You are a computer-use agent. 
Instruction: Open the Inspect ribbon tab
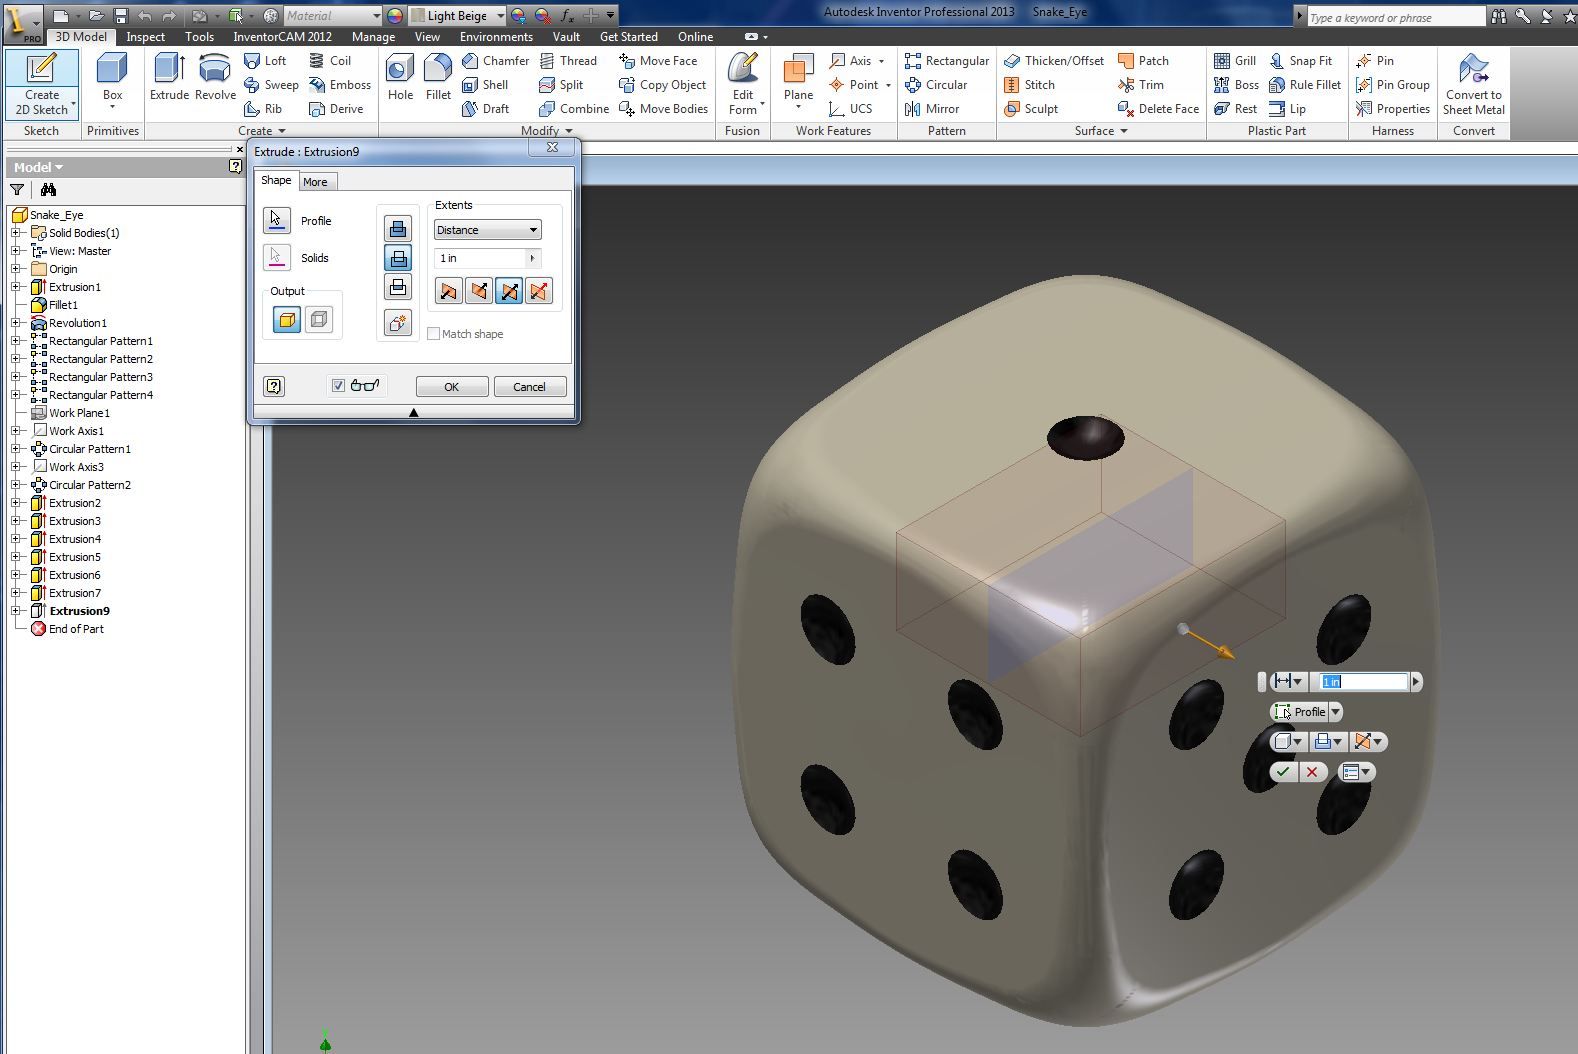[145, 37]
